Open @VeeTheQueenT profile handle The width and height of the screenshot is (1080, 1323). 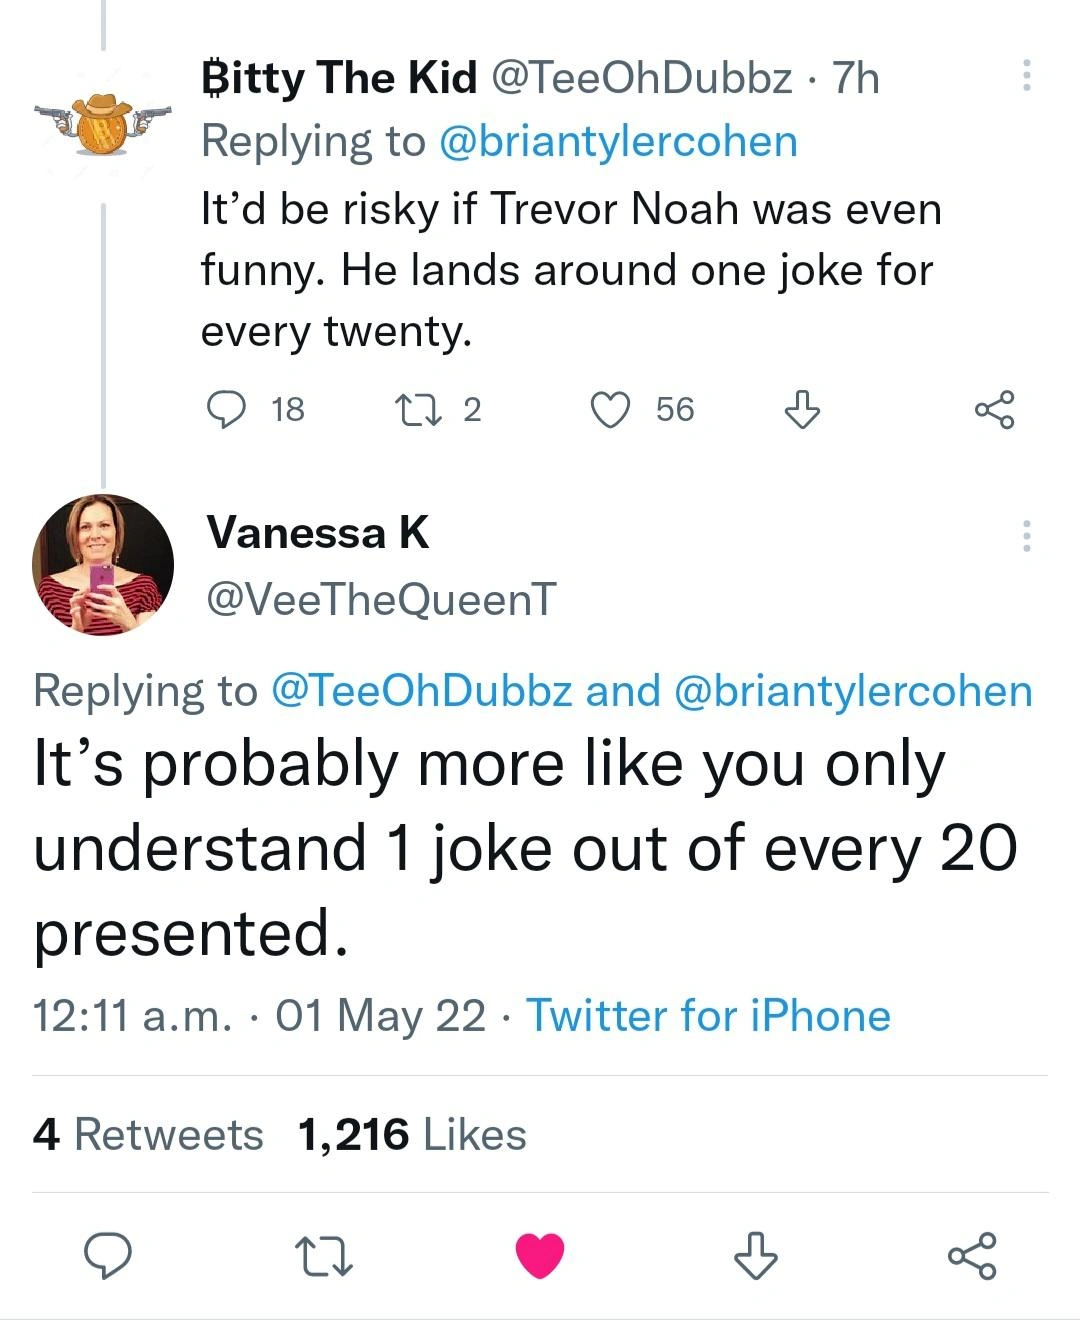(380, 599)
